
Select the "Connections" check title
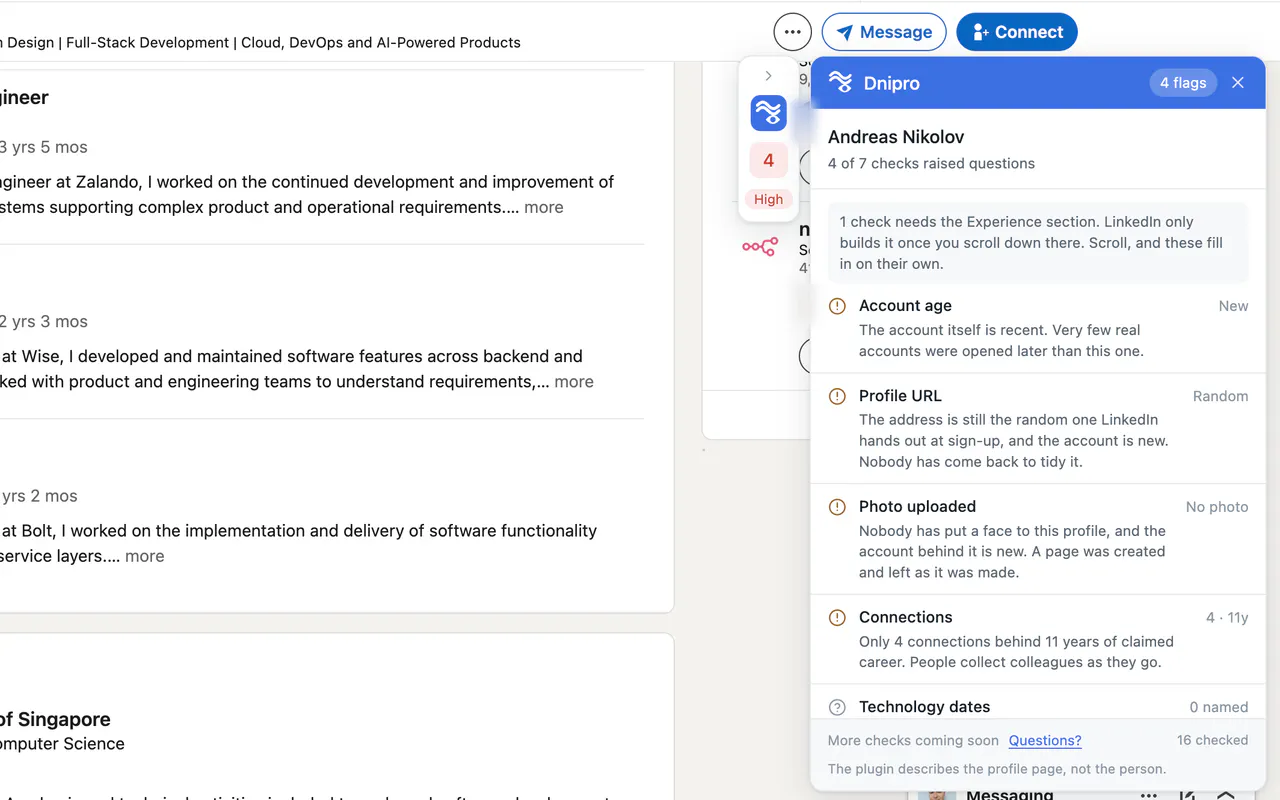(x=905, y=618)
